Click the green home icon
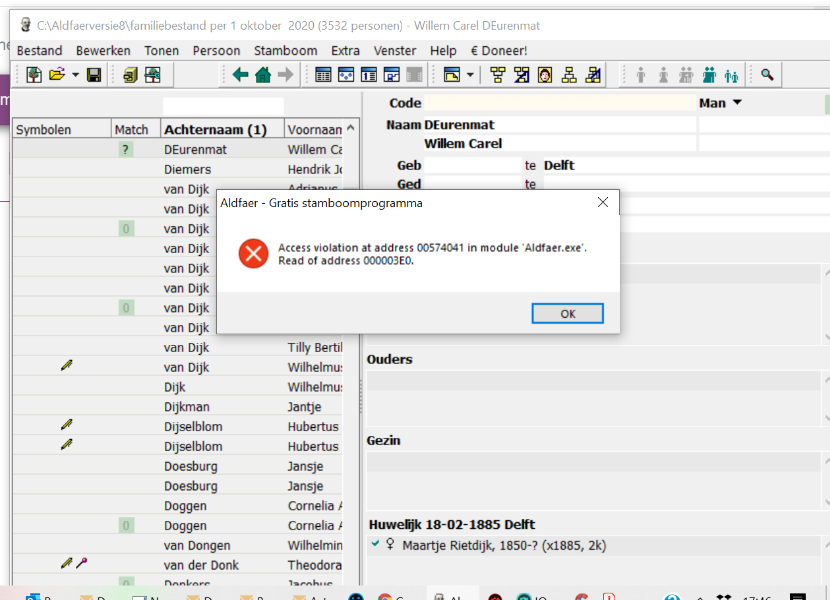 tap(263, 75)
